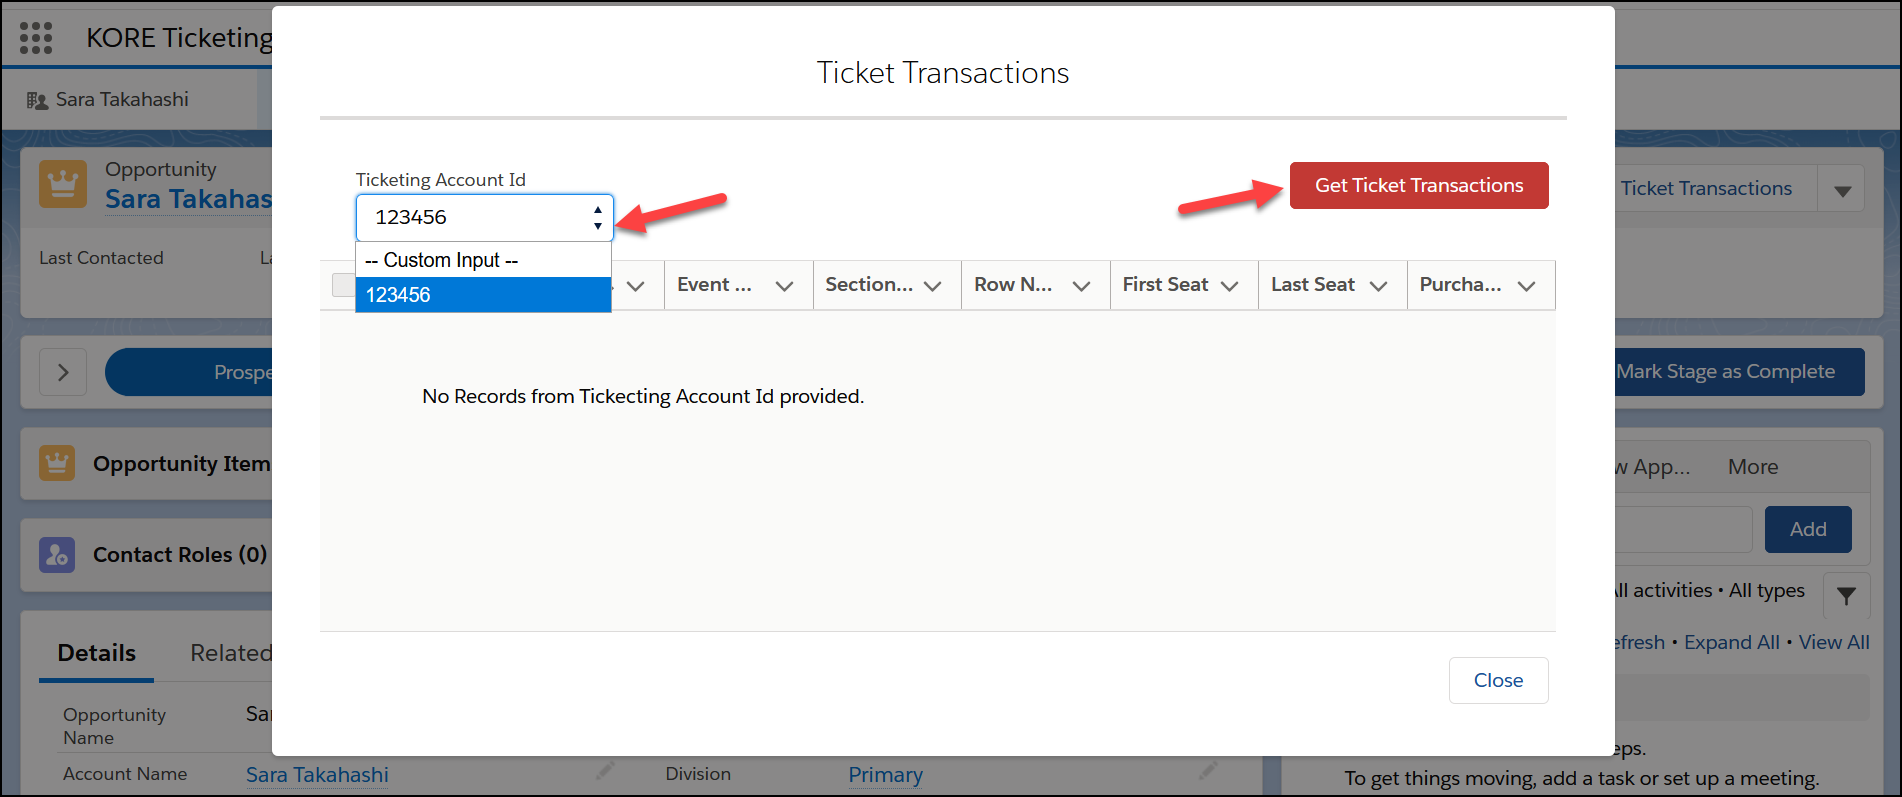Click the View All link
Viewport: 1902px width, 797px height.
1834,642
